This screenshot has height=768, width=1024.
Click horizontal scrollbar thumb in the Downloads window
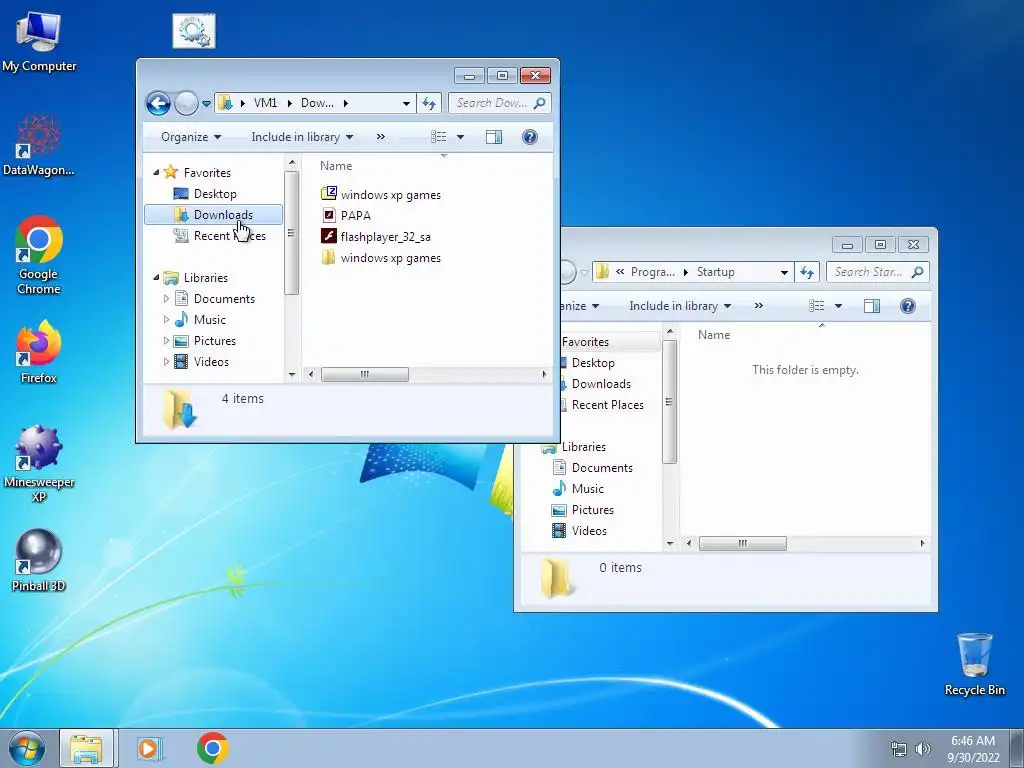pos(365,374)
